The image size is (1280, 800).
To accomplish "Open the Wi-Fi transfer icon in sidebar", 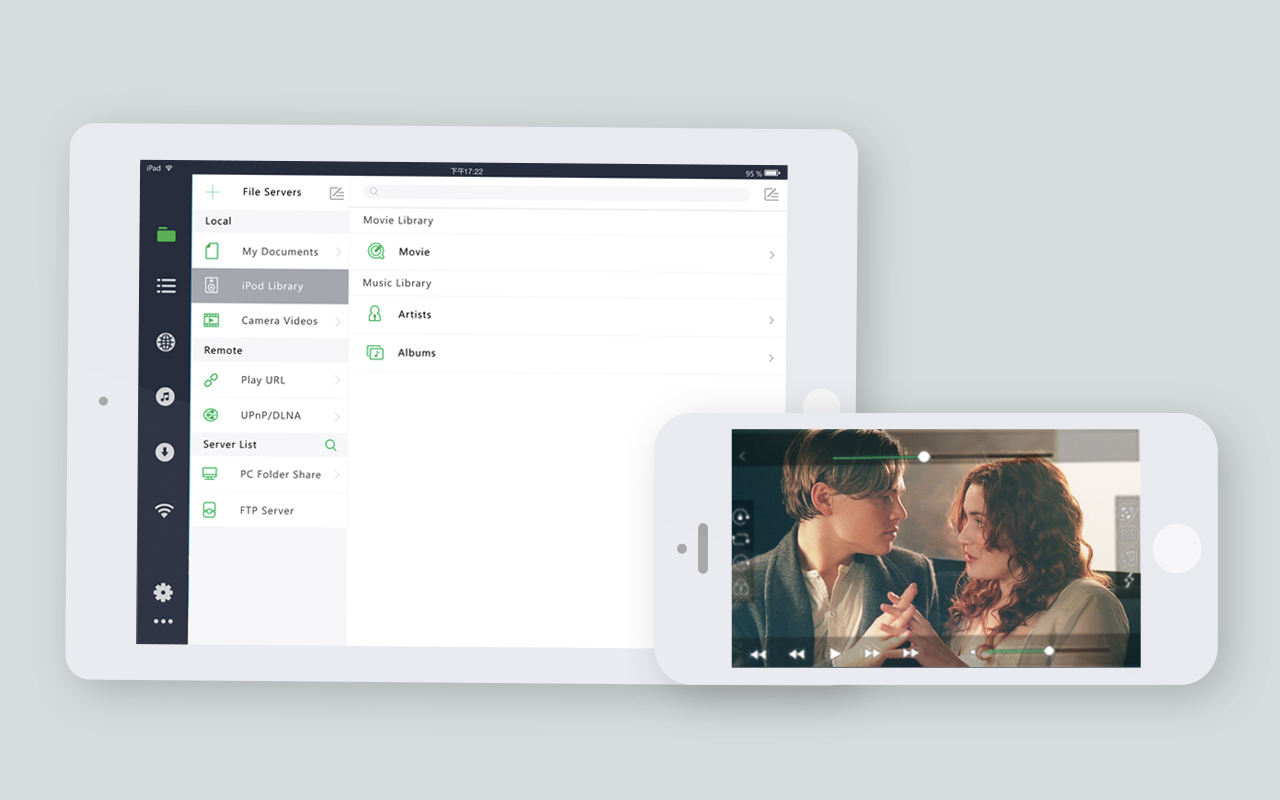I will (x=165, y=511).
